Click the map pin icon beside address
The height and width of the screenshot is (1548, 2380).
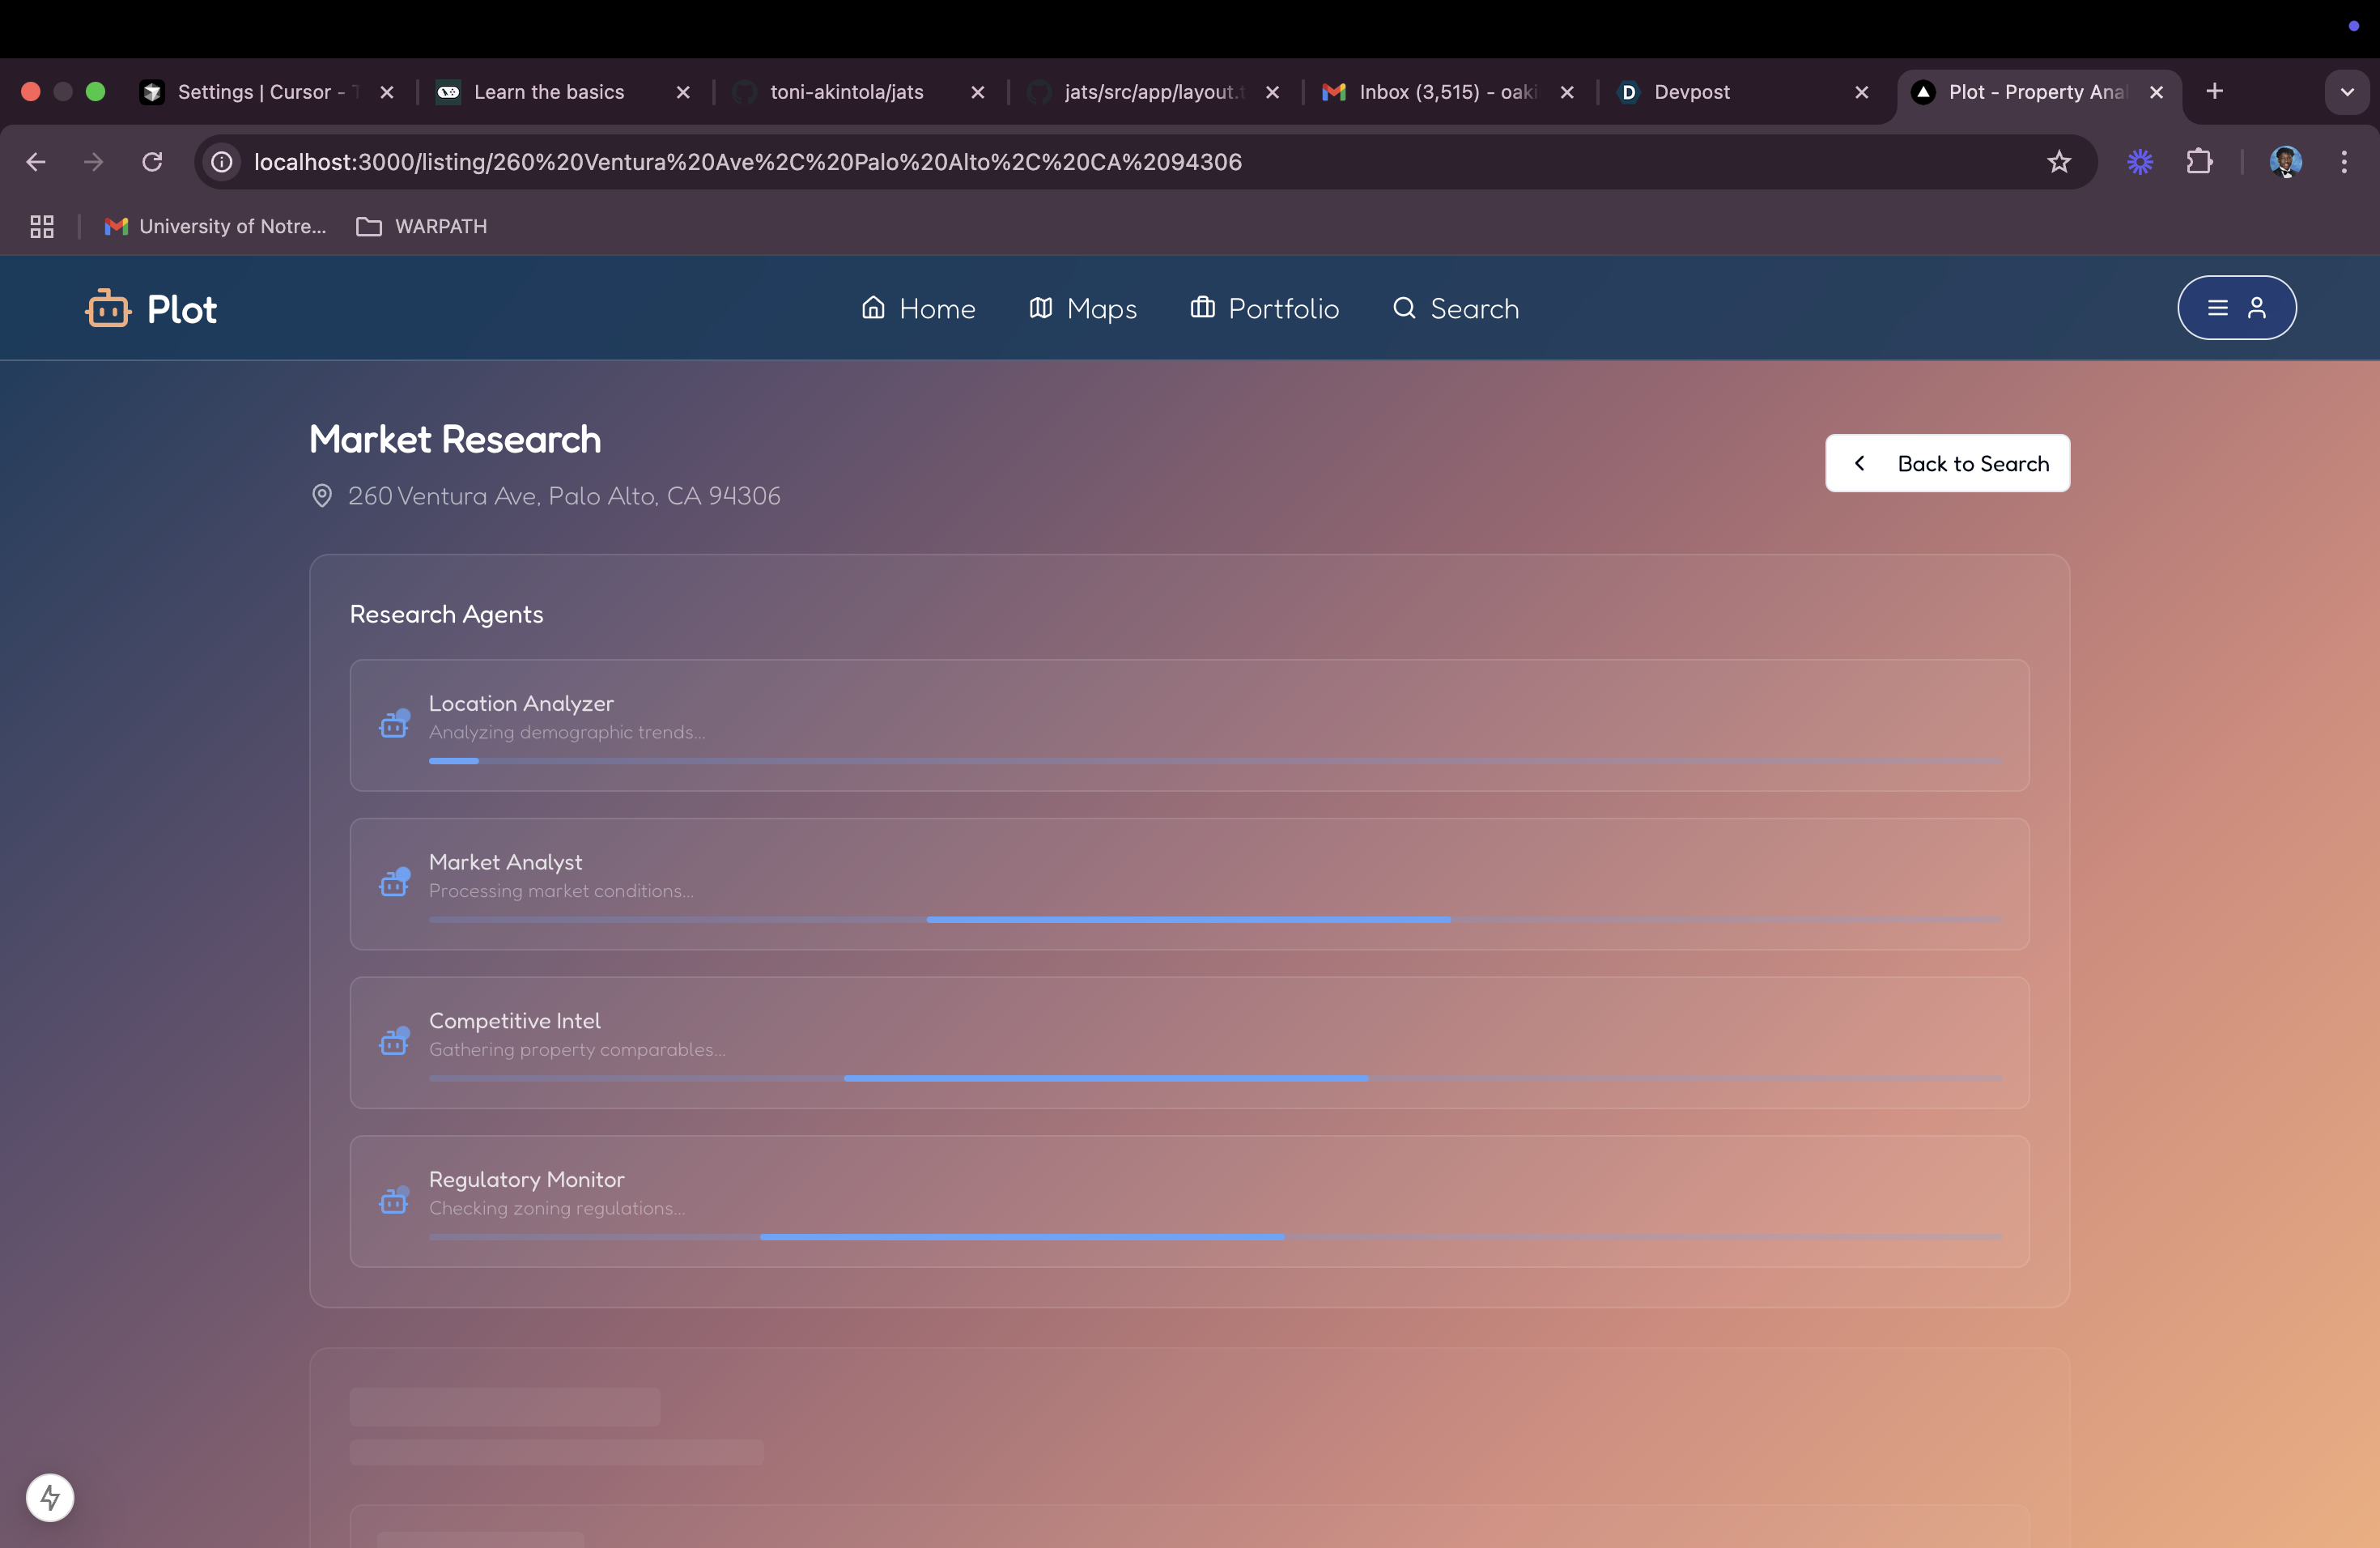click(x=322, y=496)
